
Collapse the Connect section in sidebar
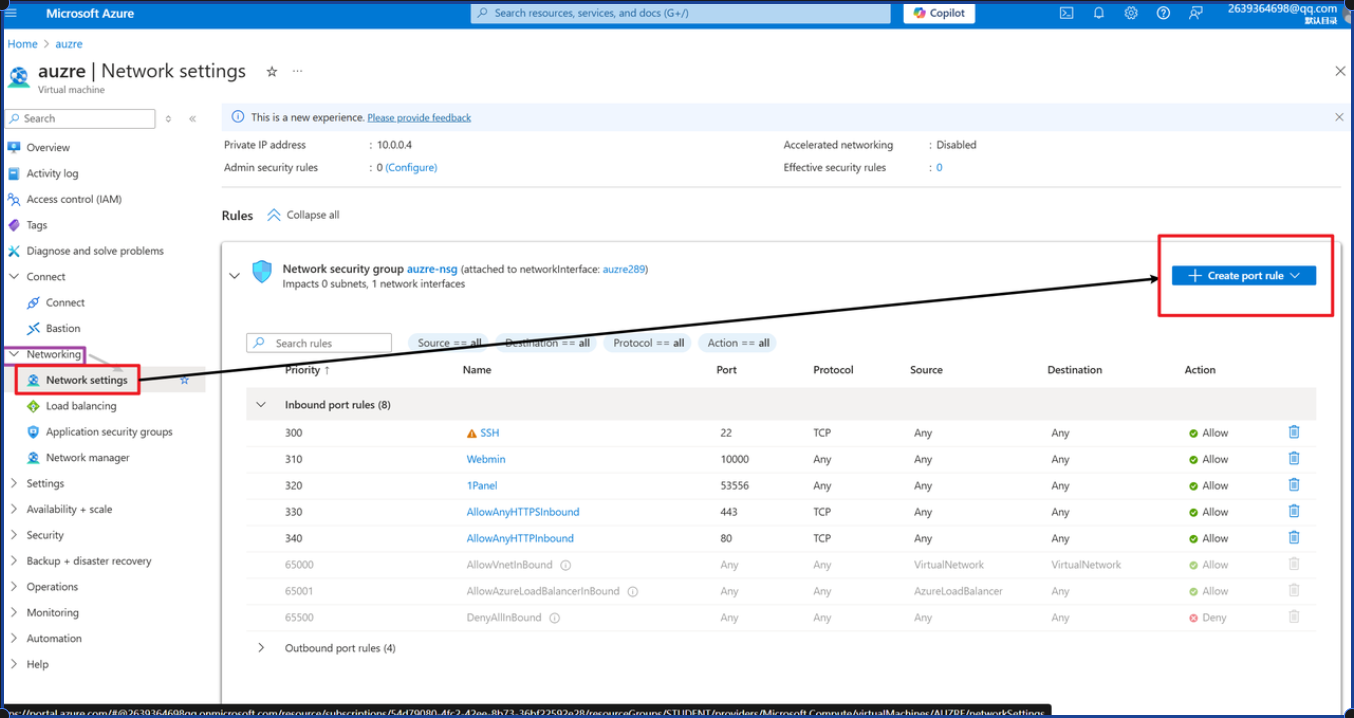coord(14,277)
